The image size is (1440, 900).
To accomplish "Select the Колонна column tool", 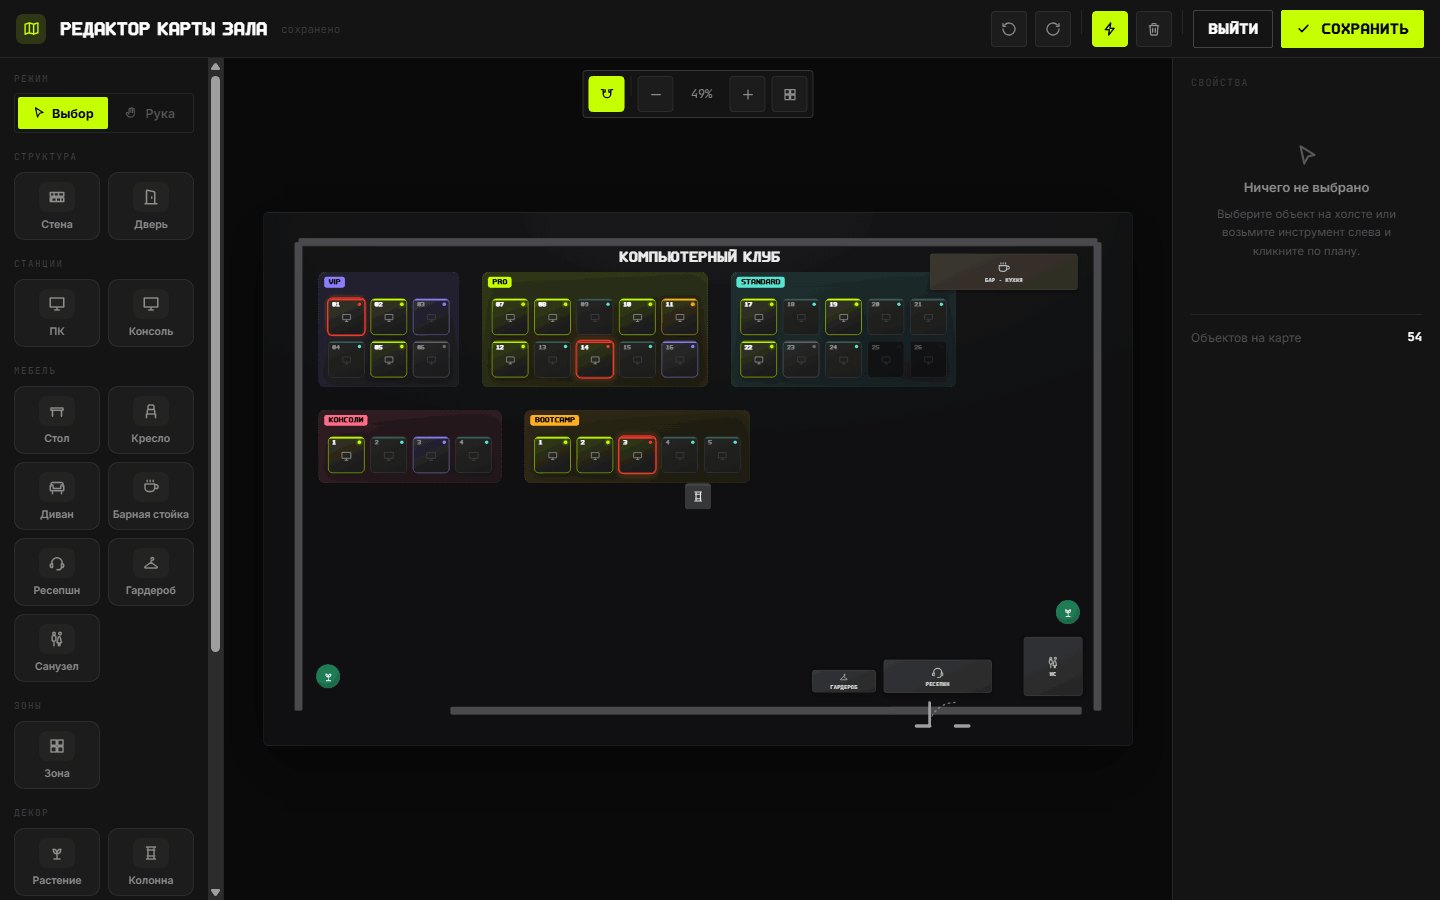I will pos(151,862).
